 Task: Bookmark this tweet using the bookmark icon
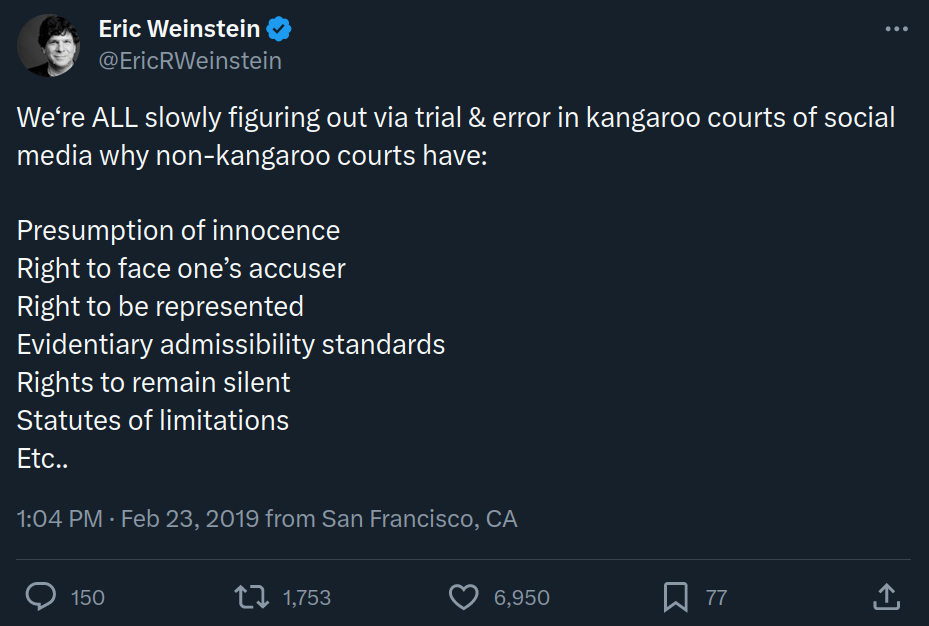pyautogui.click(x=676, y=597)
